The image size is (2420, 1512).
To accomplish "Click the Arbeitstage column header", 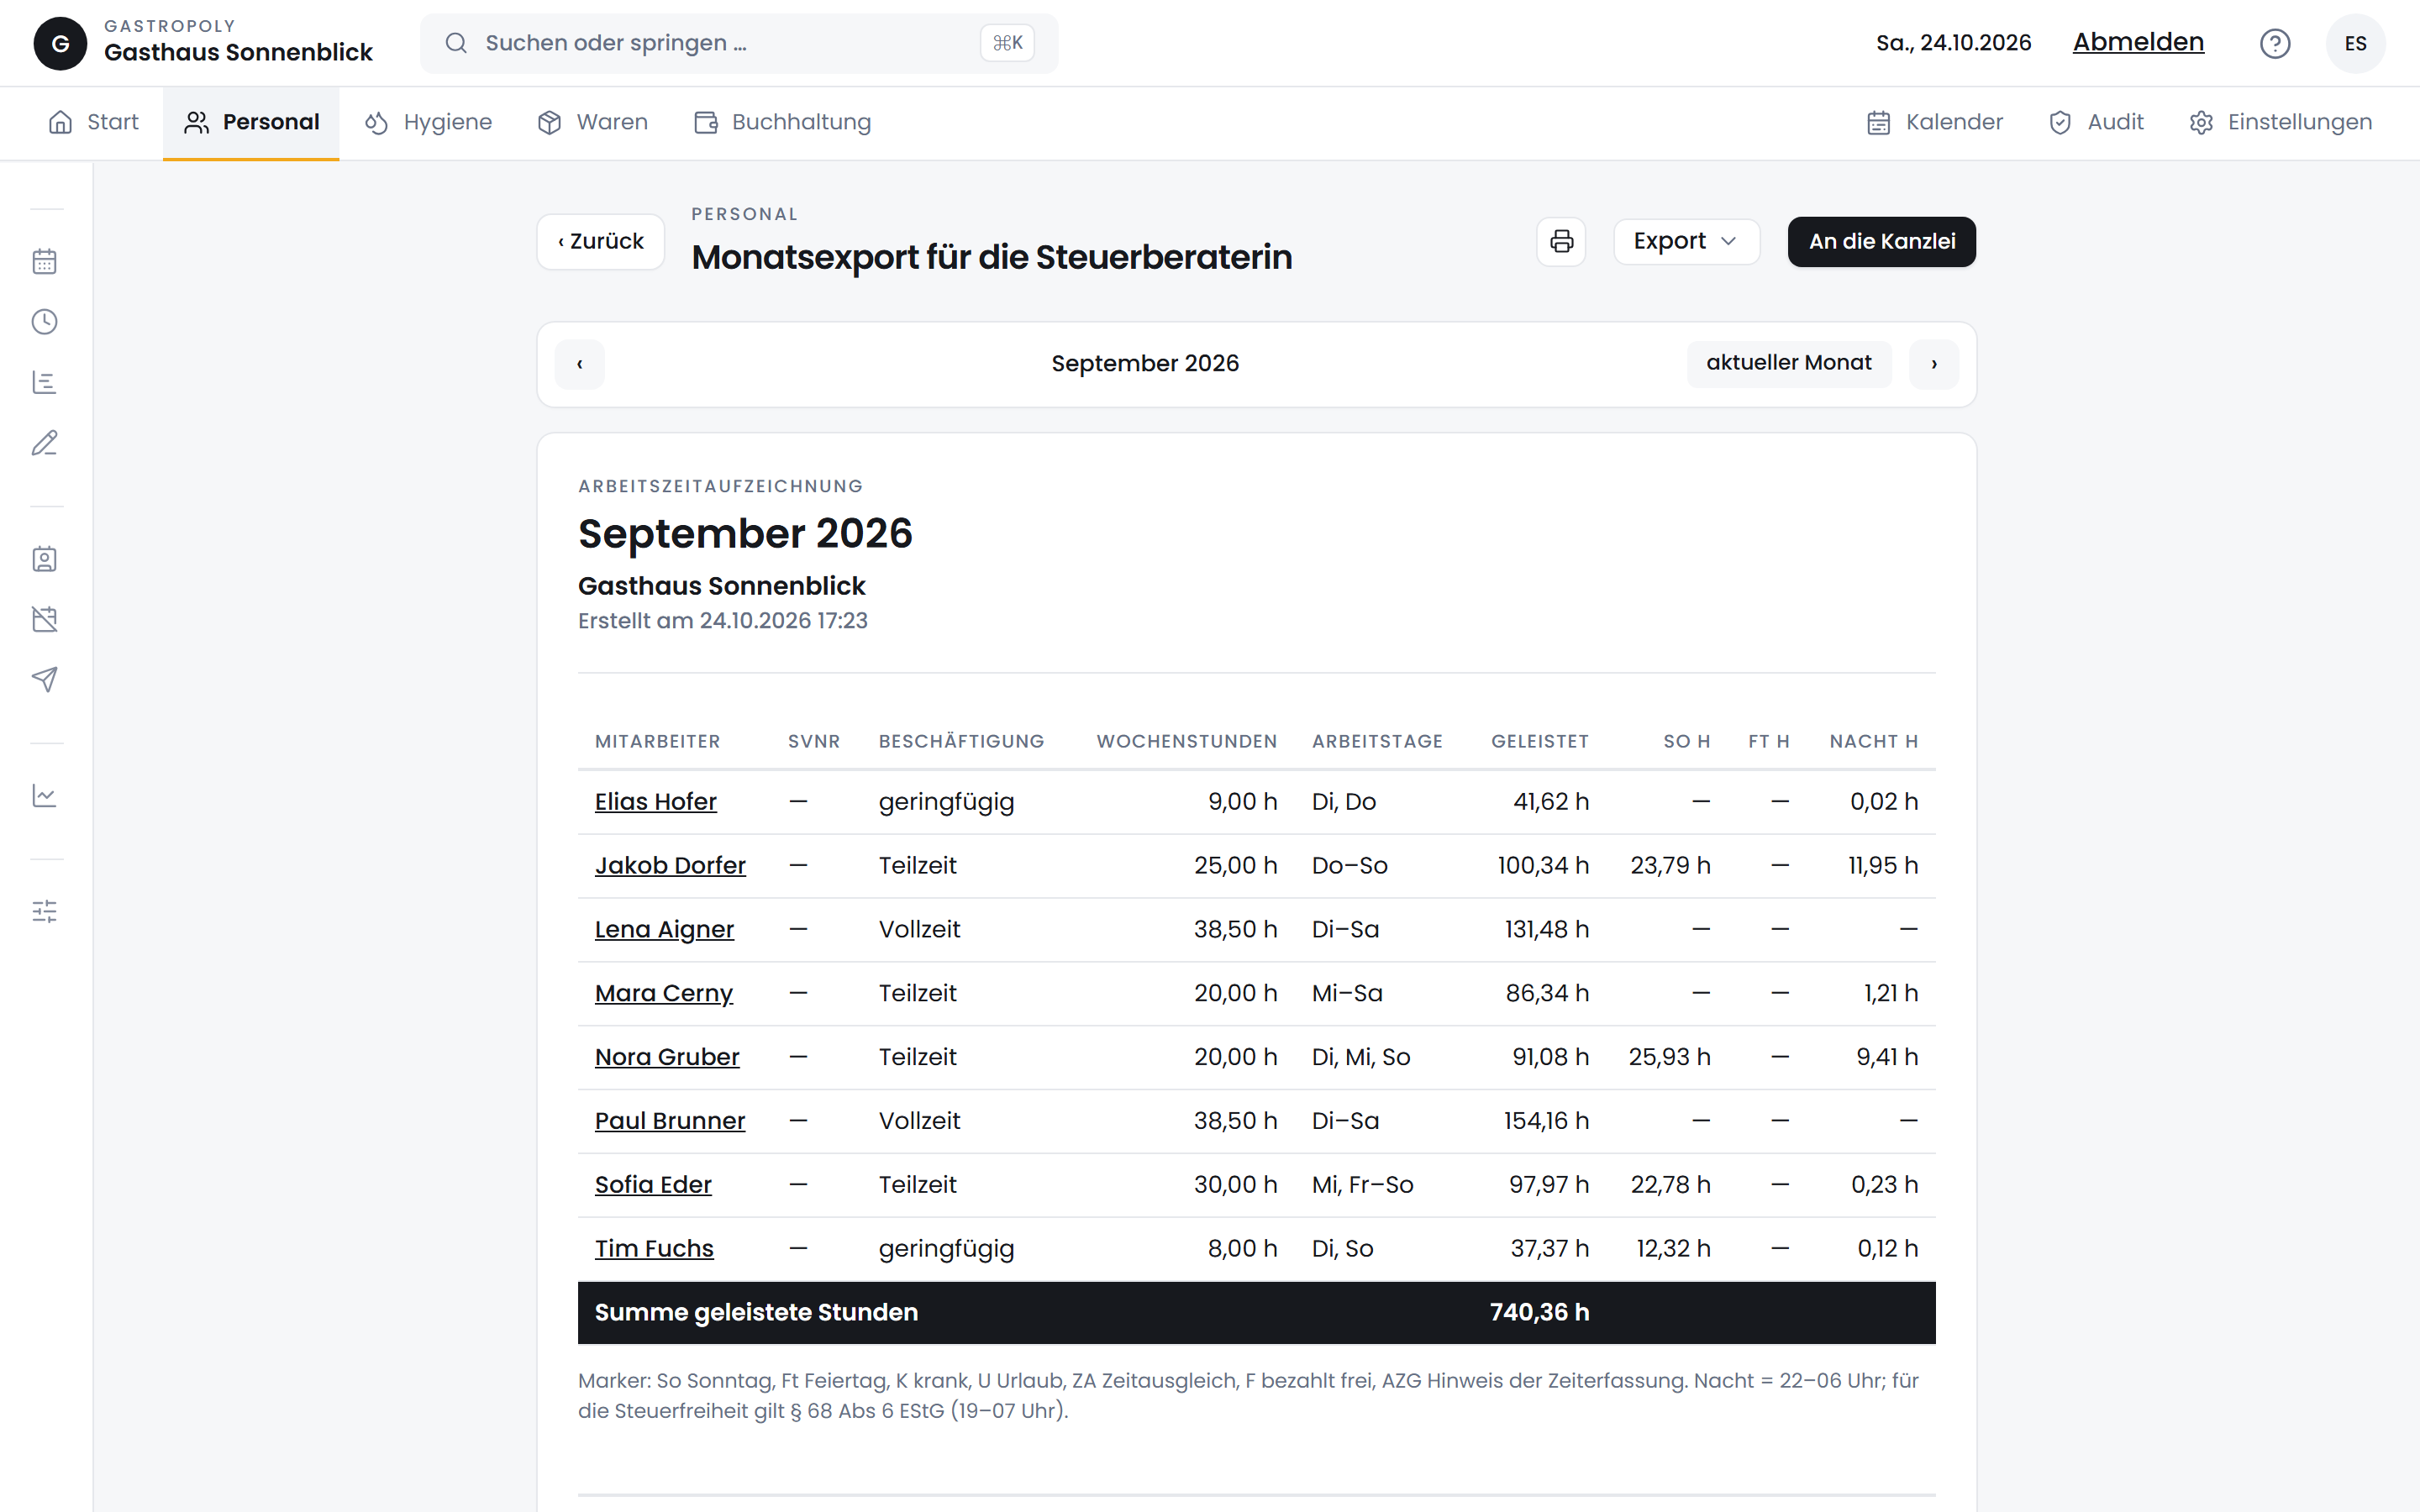I will pyautogui.click(x=1377, y=742).
